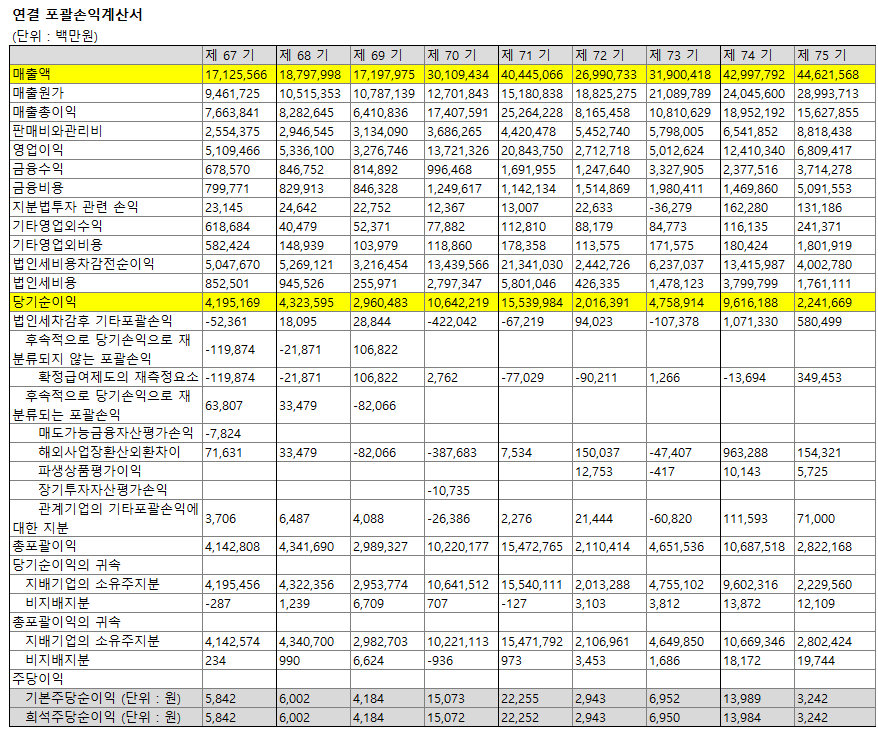Click equity method value -36,279
The height and width of the screenshot is (729, 878).
pos(670,208)
